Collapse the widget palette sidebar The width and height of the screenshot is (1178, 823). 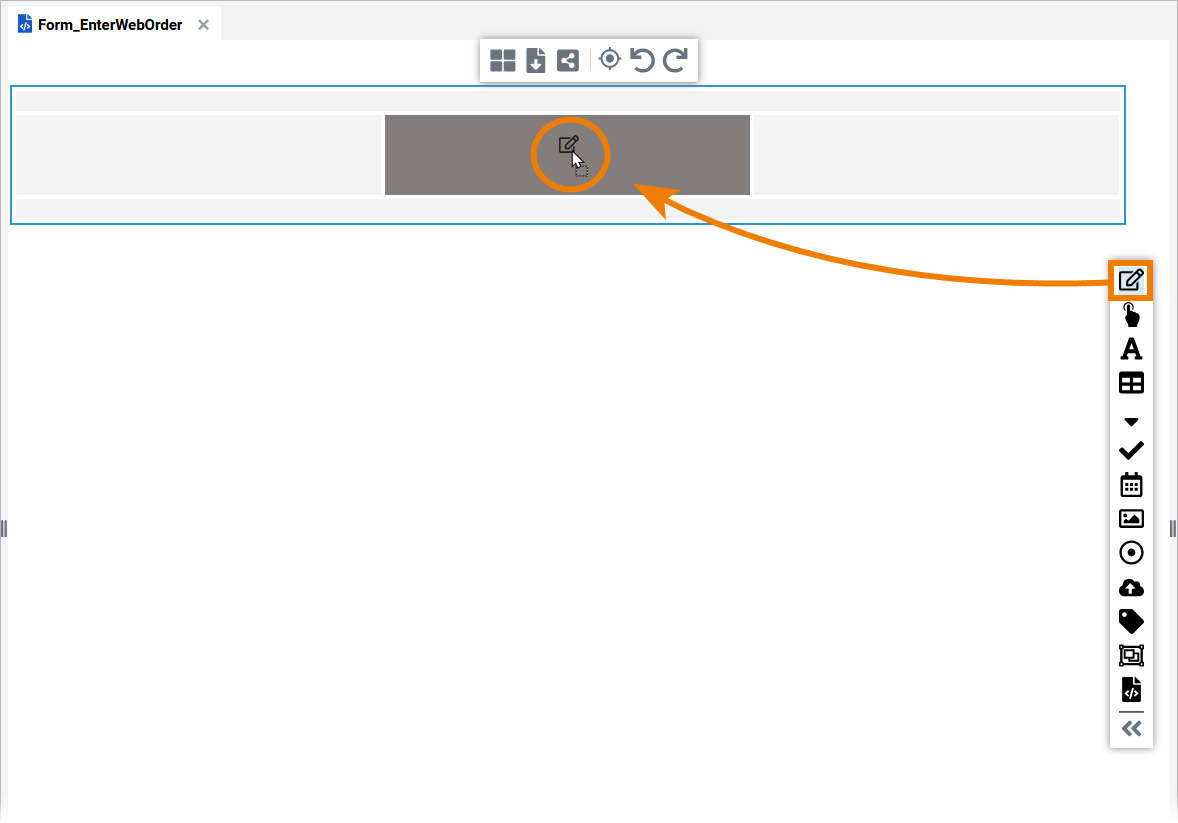click(1131, 728)
